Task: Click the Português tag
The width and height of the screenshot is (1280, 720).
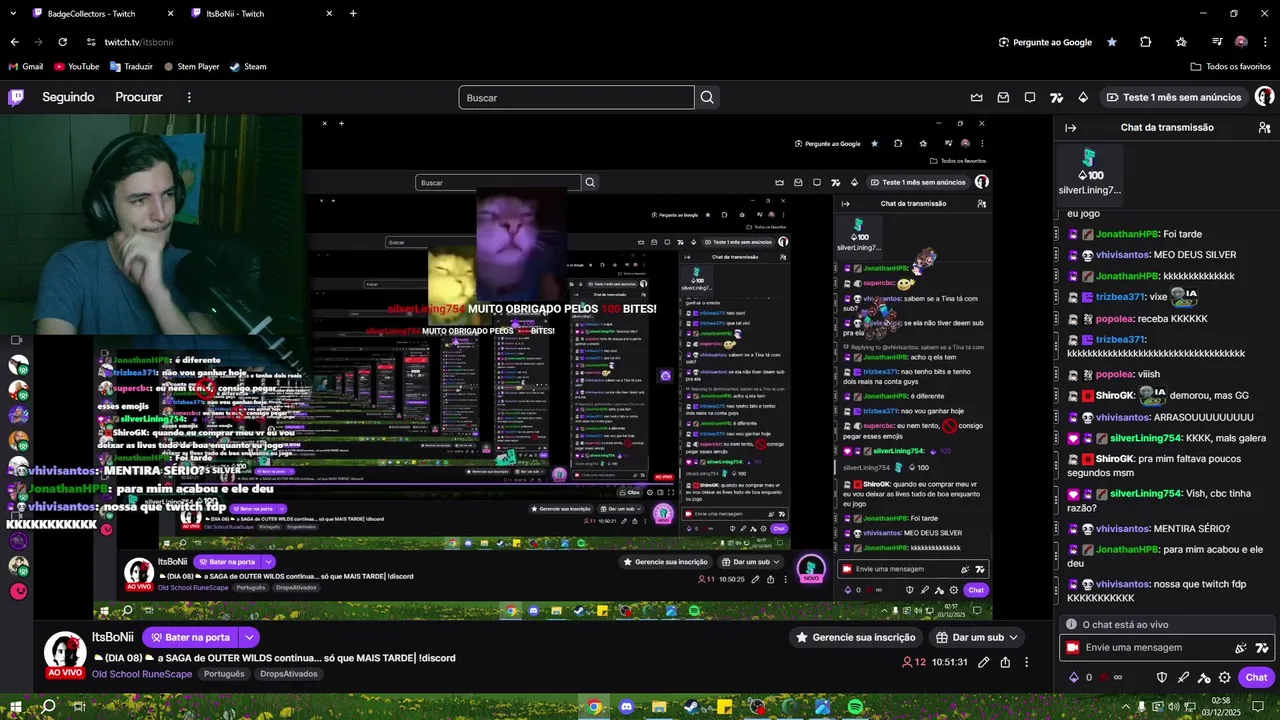Action: [224, 674]
